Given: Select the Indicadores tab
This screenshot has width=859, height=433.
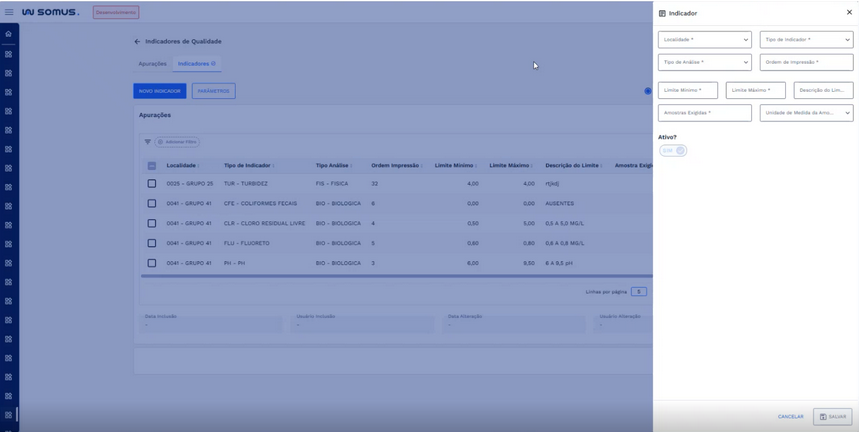Looking at the screenshot, I should tap(196, 64).
